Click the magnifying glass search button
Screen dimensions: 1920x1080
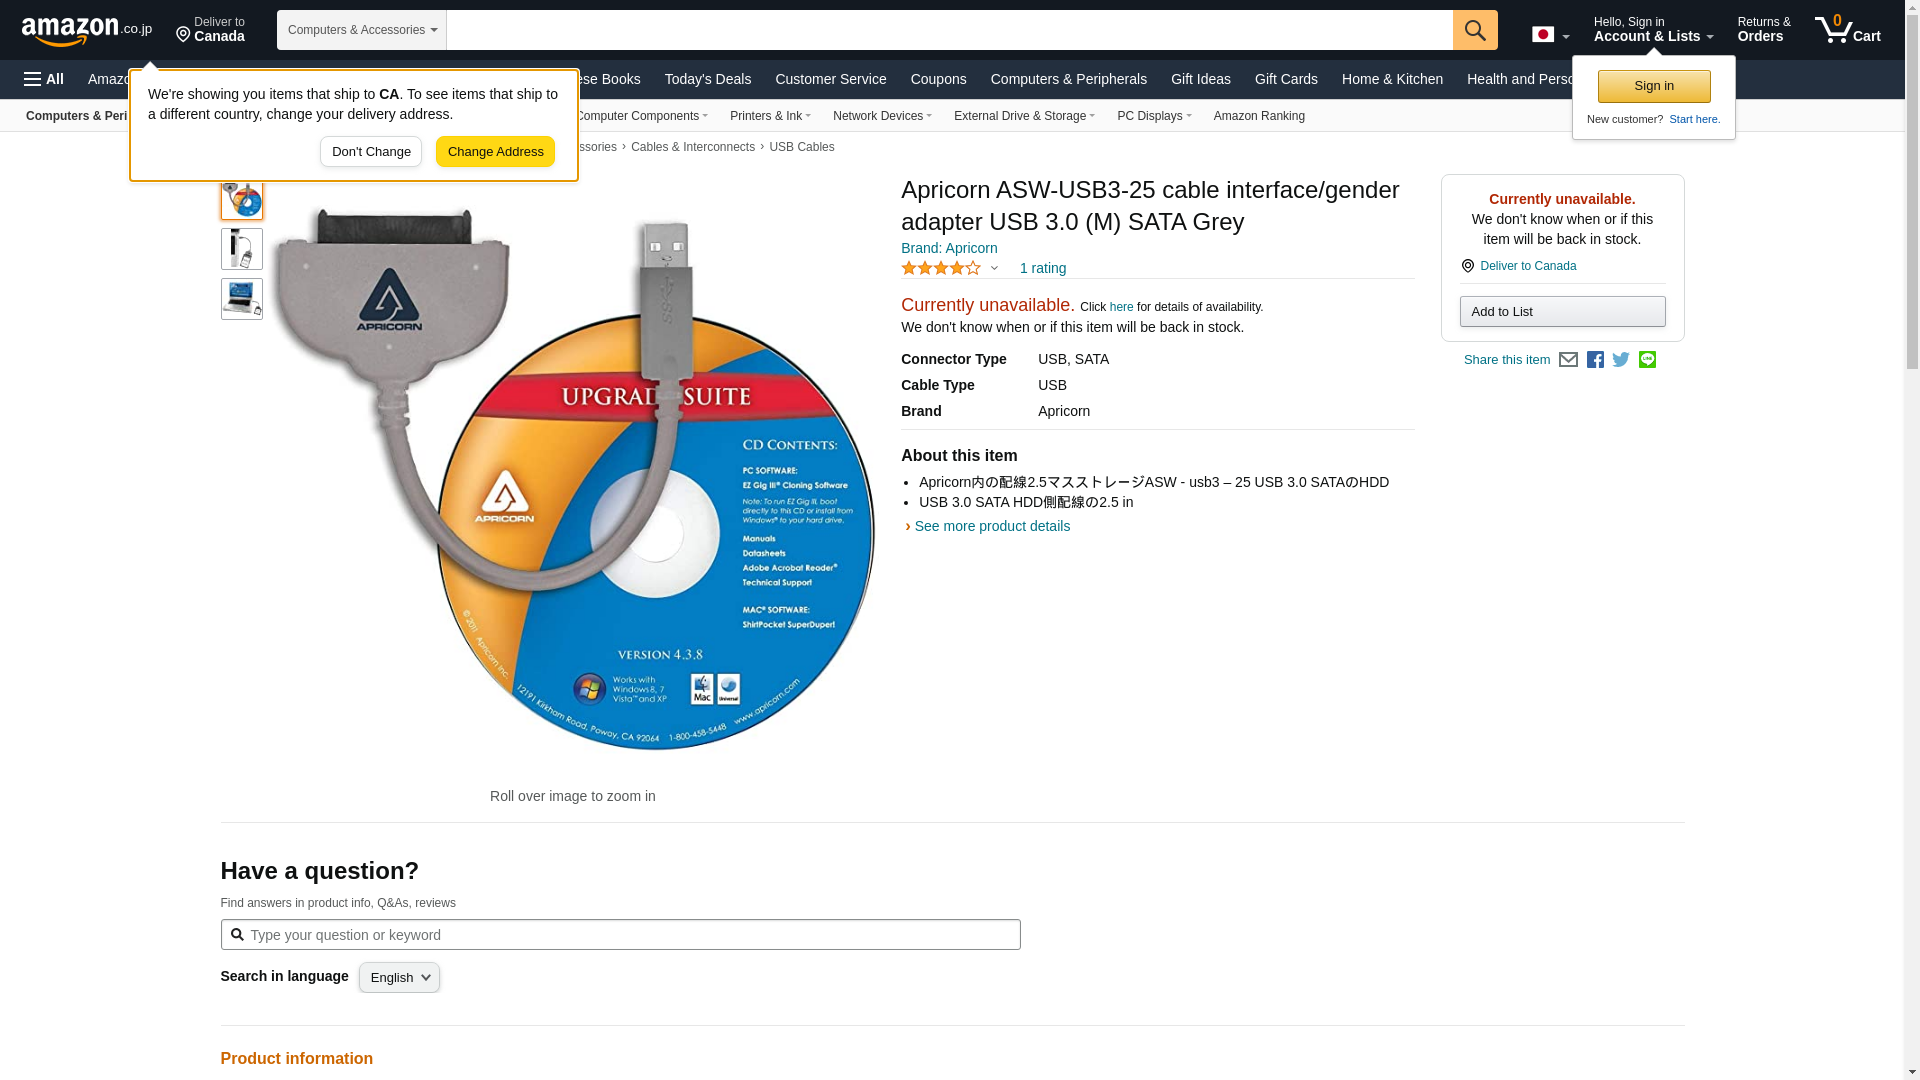coord(1474,30)
